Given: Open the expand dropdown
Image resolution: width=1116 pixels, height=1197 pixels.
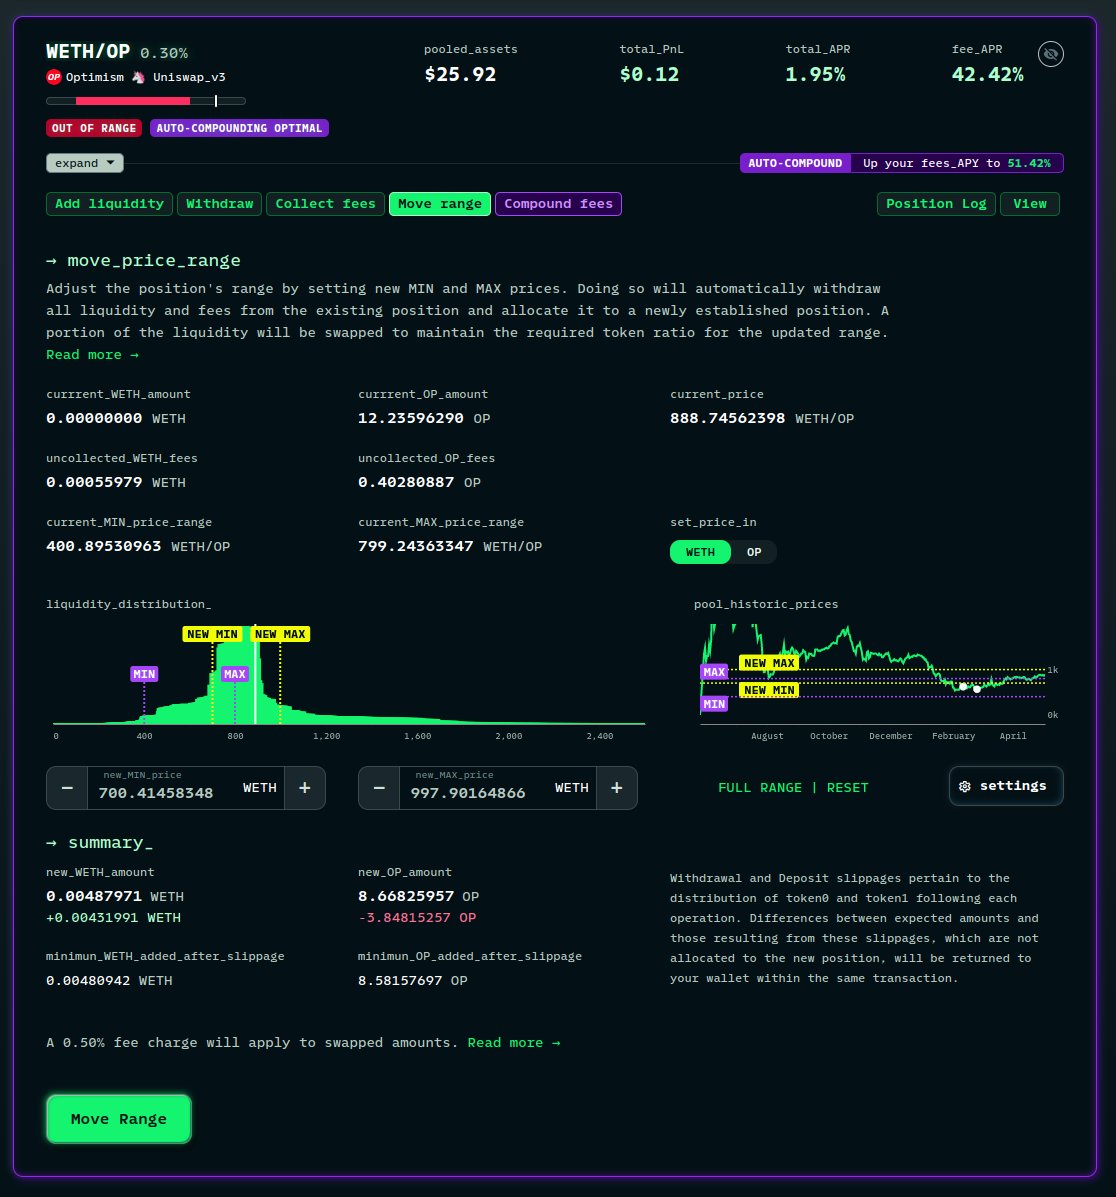Looking at the screenshot, I should 85,163.
